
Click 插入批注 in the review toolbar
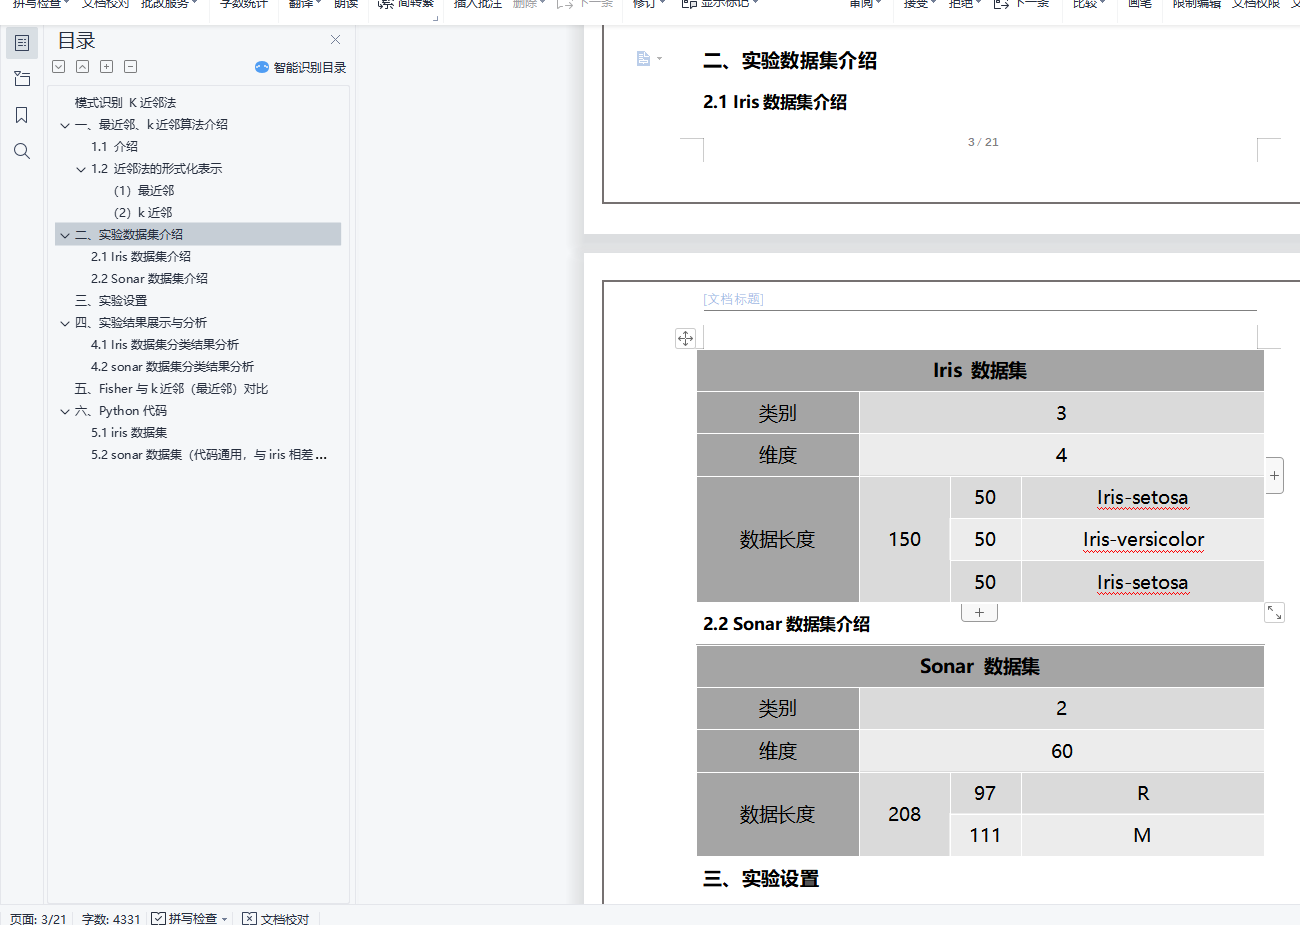(x=478, y=5)
